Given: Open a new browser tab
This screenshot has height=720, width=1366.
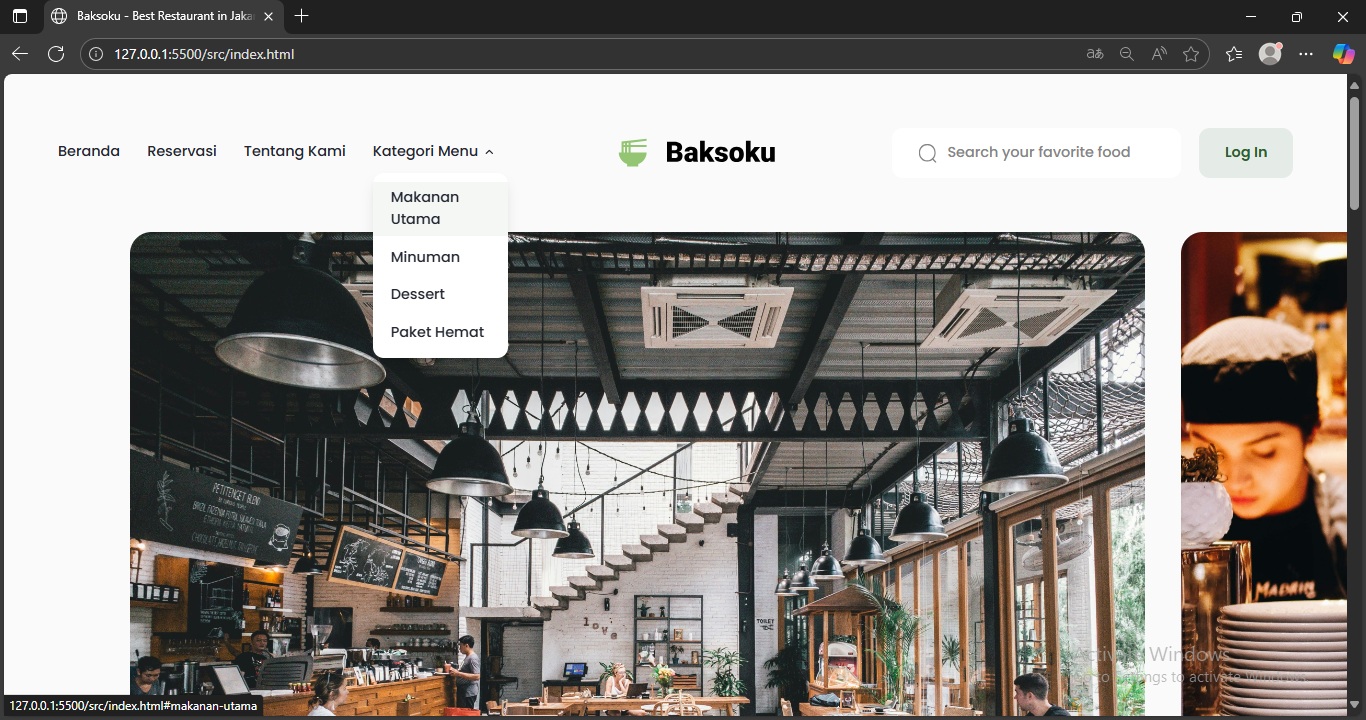Looking at the screenshot, I should click(x=302, y=16).
